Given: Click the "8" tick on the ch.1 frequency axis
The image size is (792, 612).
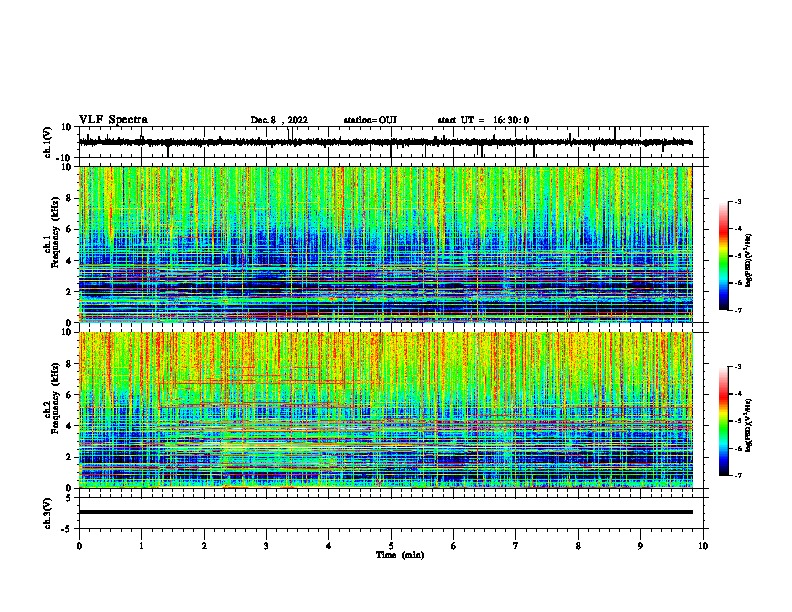Looking at the screenshot, I should (70, 198).
